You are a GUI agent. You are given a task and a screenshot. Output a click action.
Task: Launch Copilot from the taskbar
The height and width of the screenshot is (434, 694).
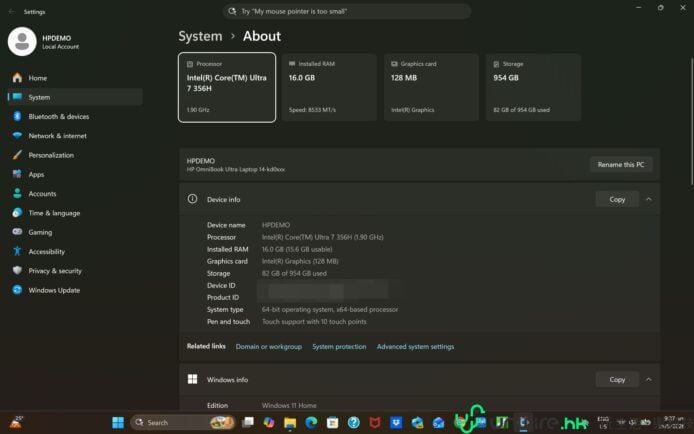point(269,422)
